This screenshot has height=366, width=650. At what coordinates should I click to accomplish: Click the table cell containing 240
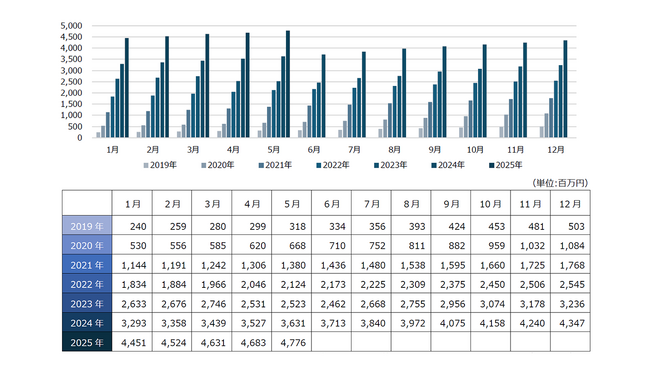click(x=132, y=226)
